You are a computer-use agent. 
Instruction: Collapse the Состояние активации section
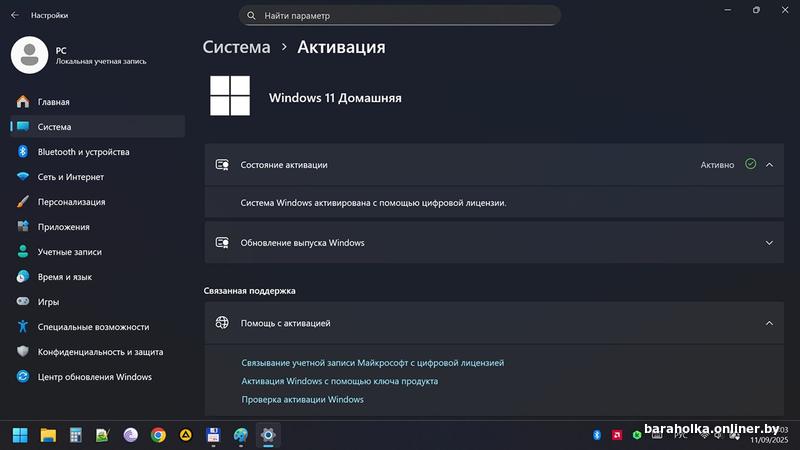click(x=769, y=165)
